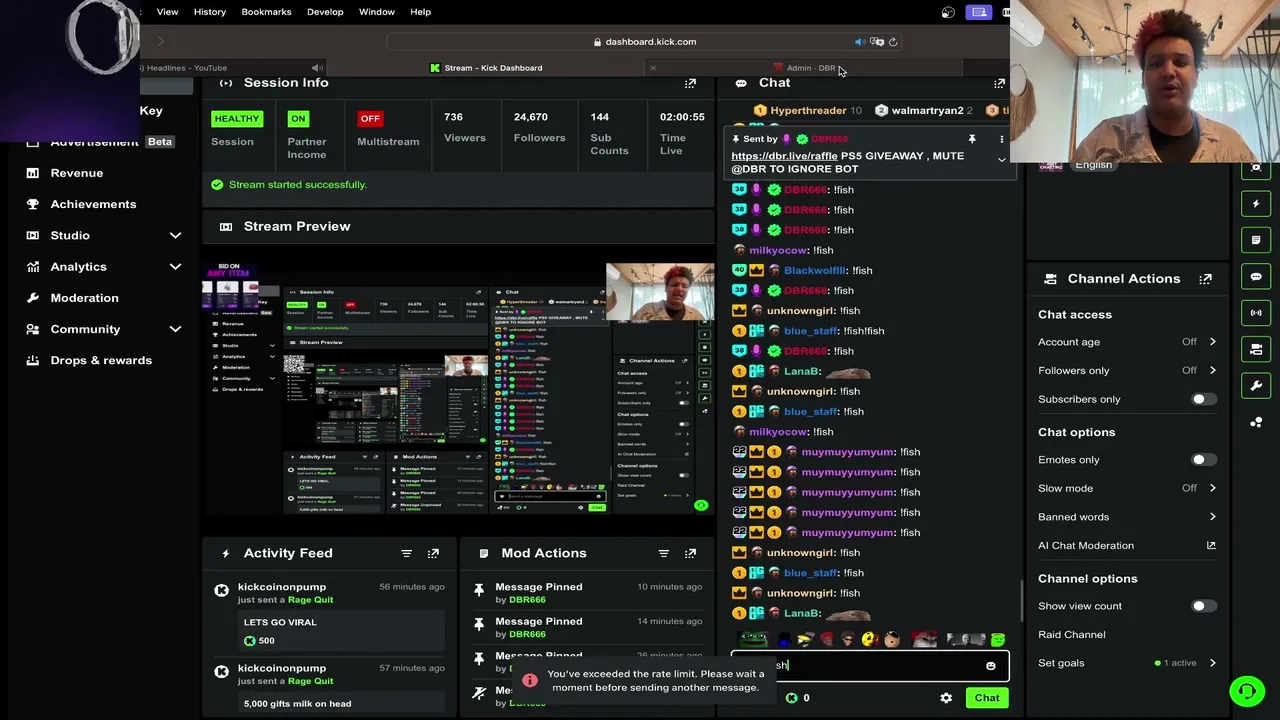Toggle Show view count
Image resolution: width=1280 pixels, height=720 pixels.
point(1203,606)
